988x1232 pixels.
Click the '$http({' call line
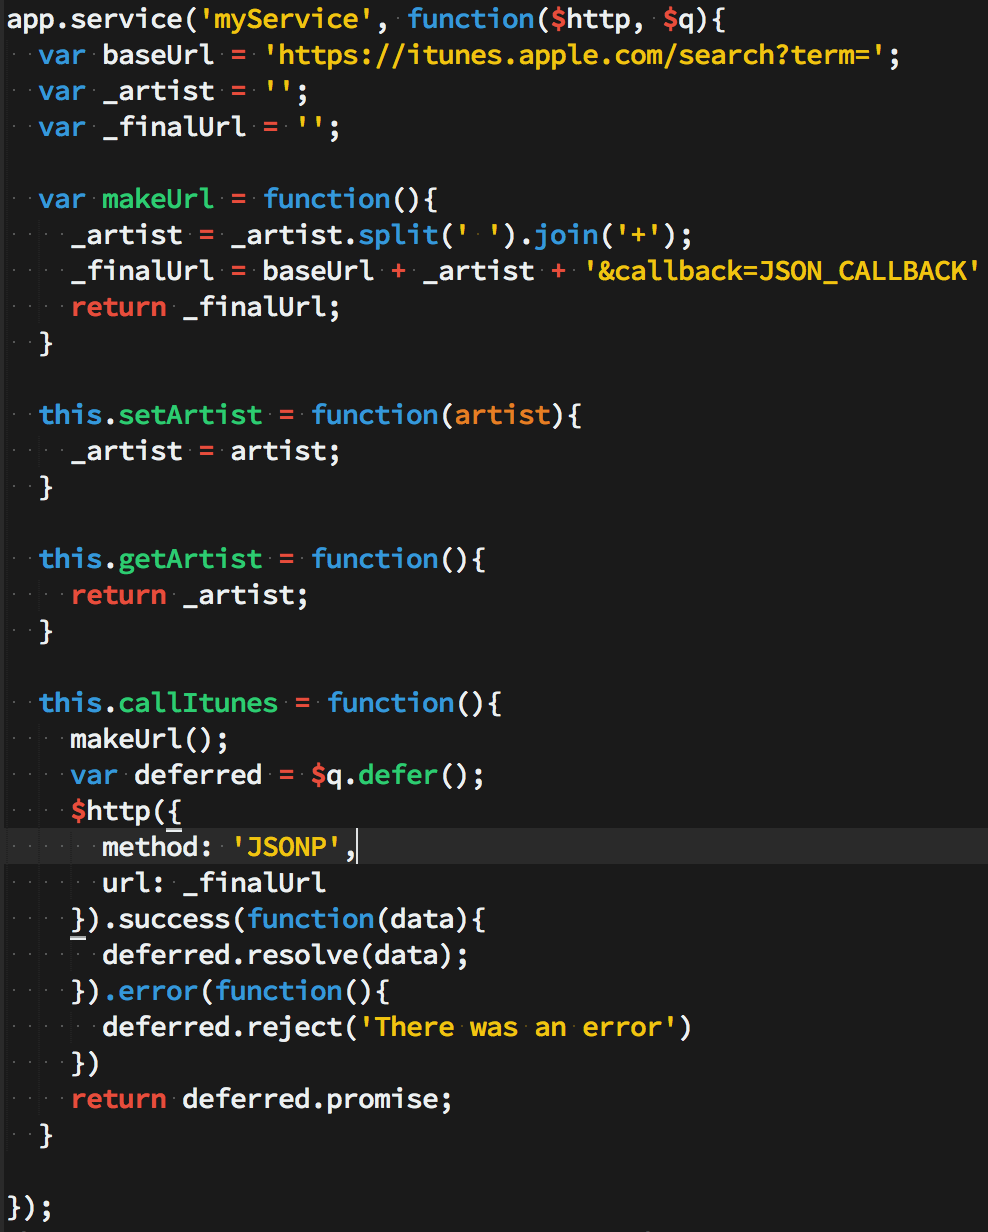pos(126,811)
